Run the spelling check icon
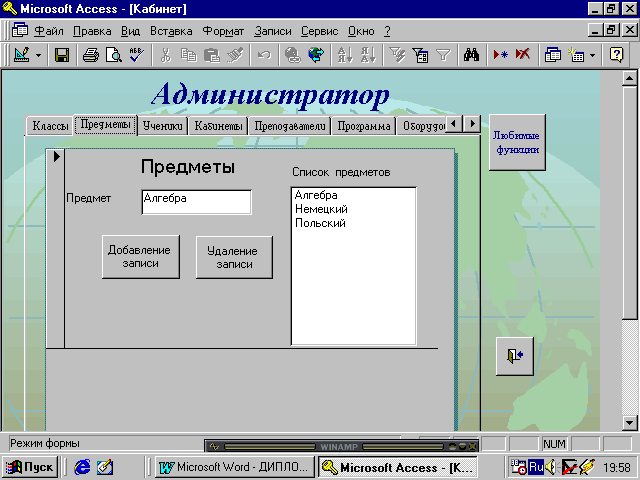 (136, 55)
